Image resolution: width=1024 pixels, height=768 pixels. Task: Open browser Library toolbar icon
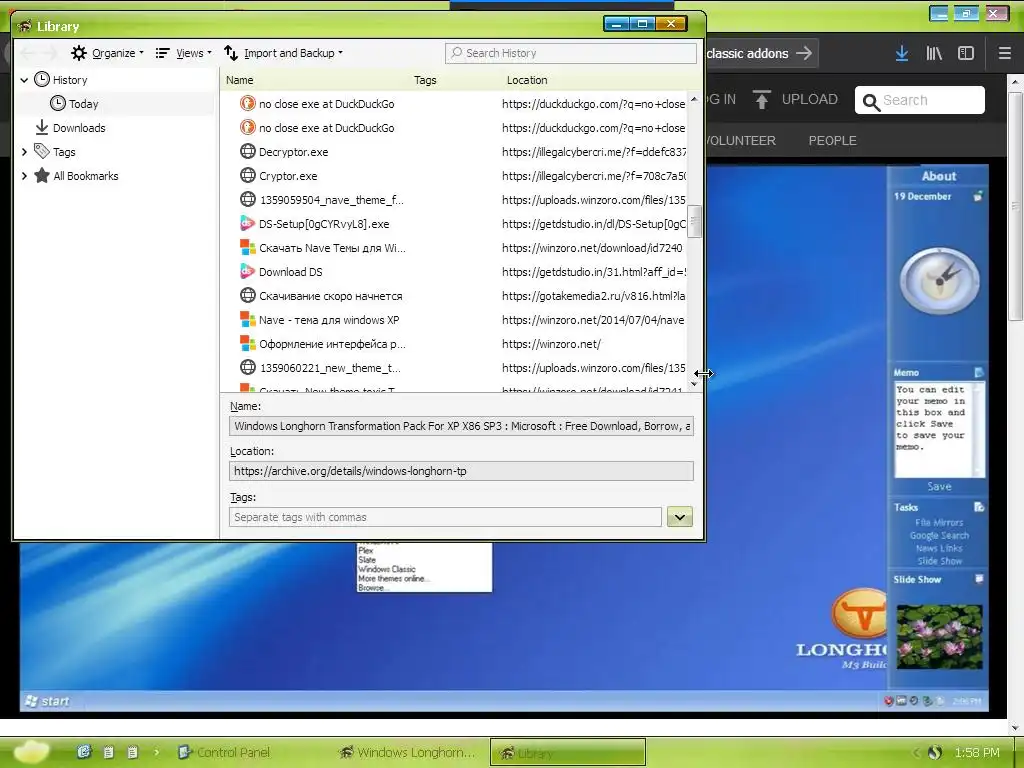tap(934, 53)
